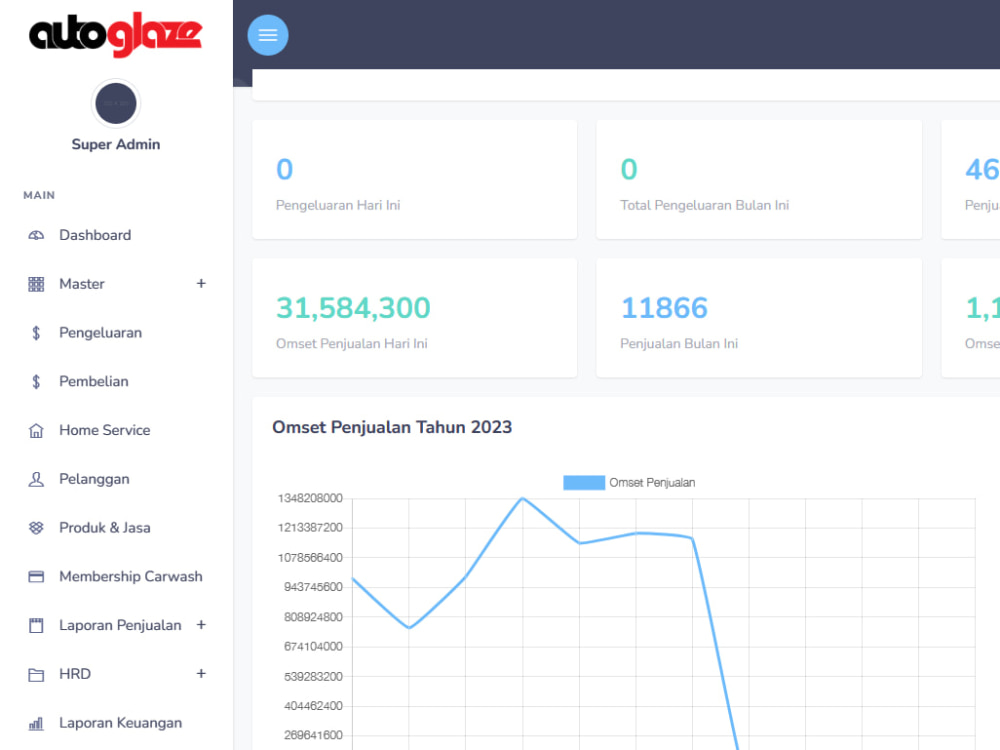Click the Omset Penjualan legend label
Screen dimensions: 1000x750
[x=652, y=483]
